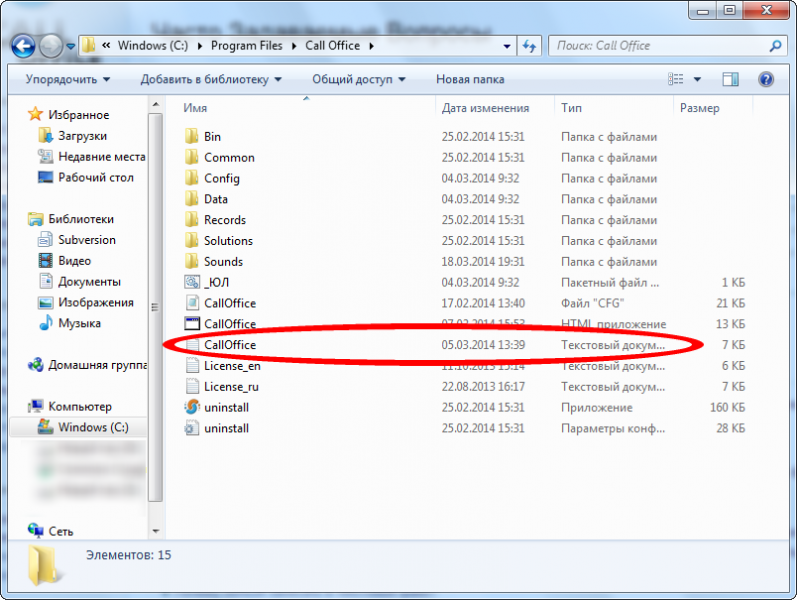Select the Sounds folder icon
Image resolution: width=797 pixels, height=600 pixels.
click(192, 261)
